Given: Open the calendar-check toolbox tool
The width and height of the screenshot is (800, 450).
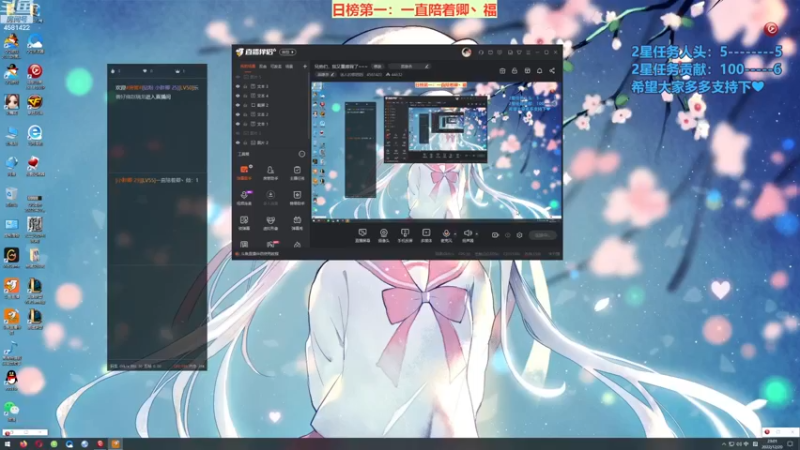Looking at the screenshot, I should tap(297, 172).
